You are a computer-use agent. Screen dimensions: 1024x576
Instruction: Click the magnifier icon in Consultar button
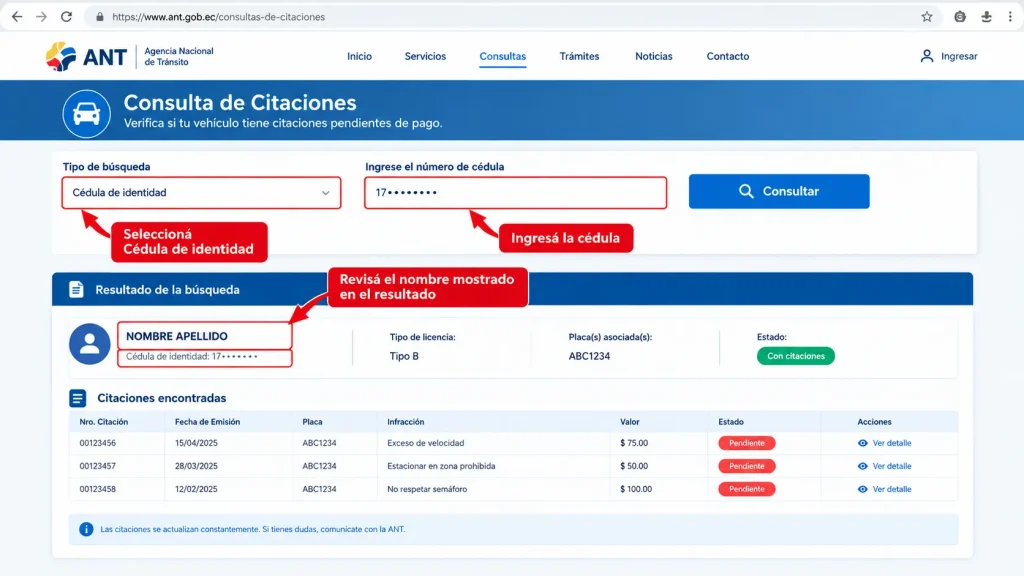(746, 191)
